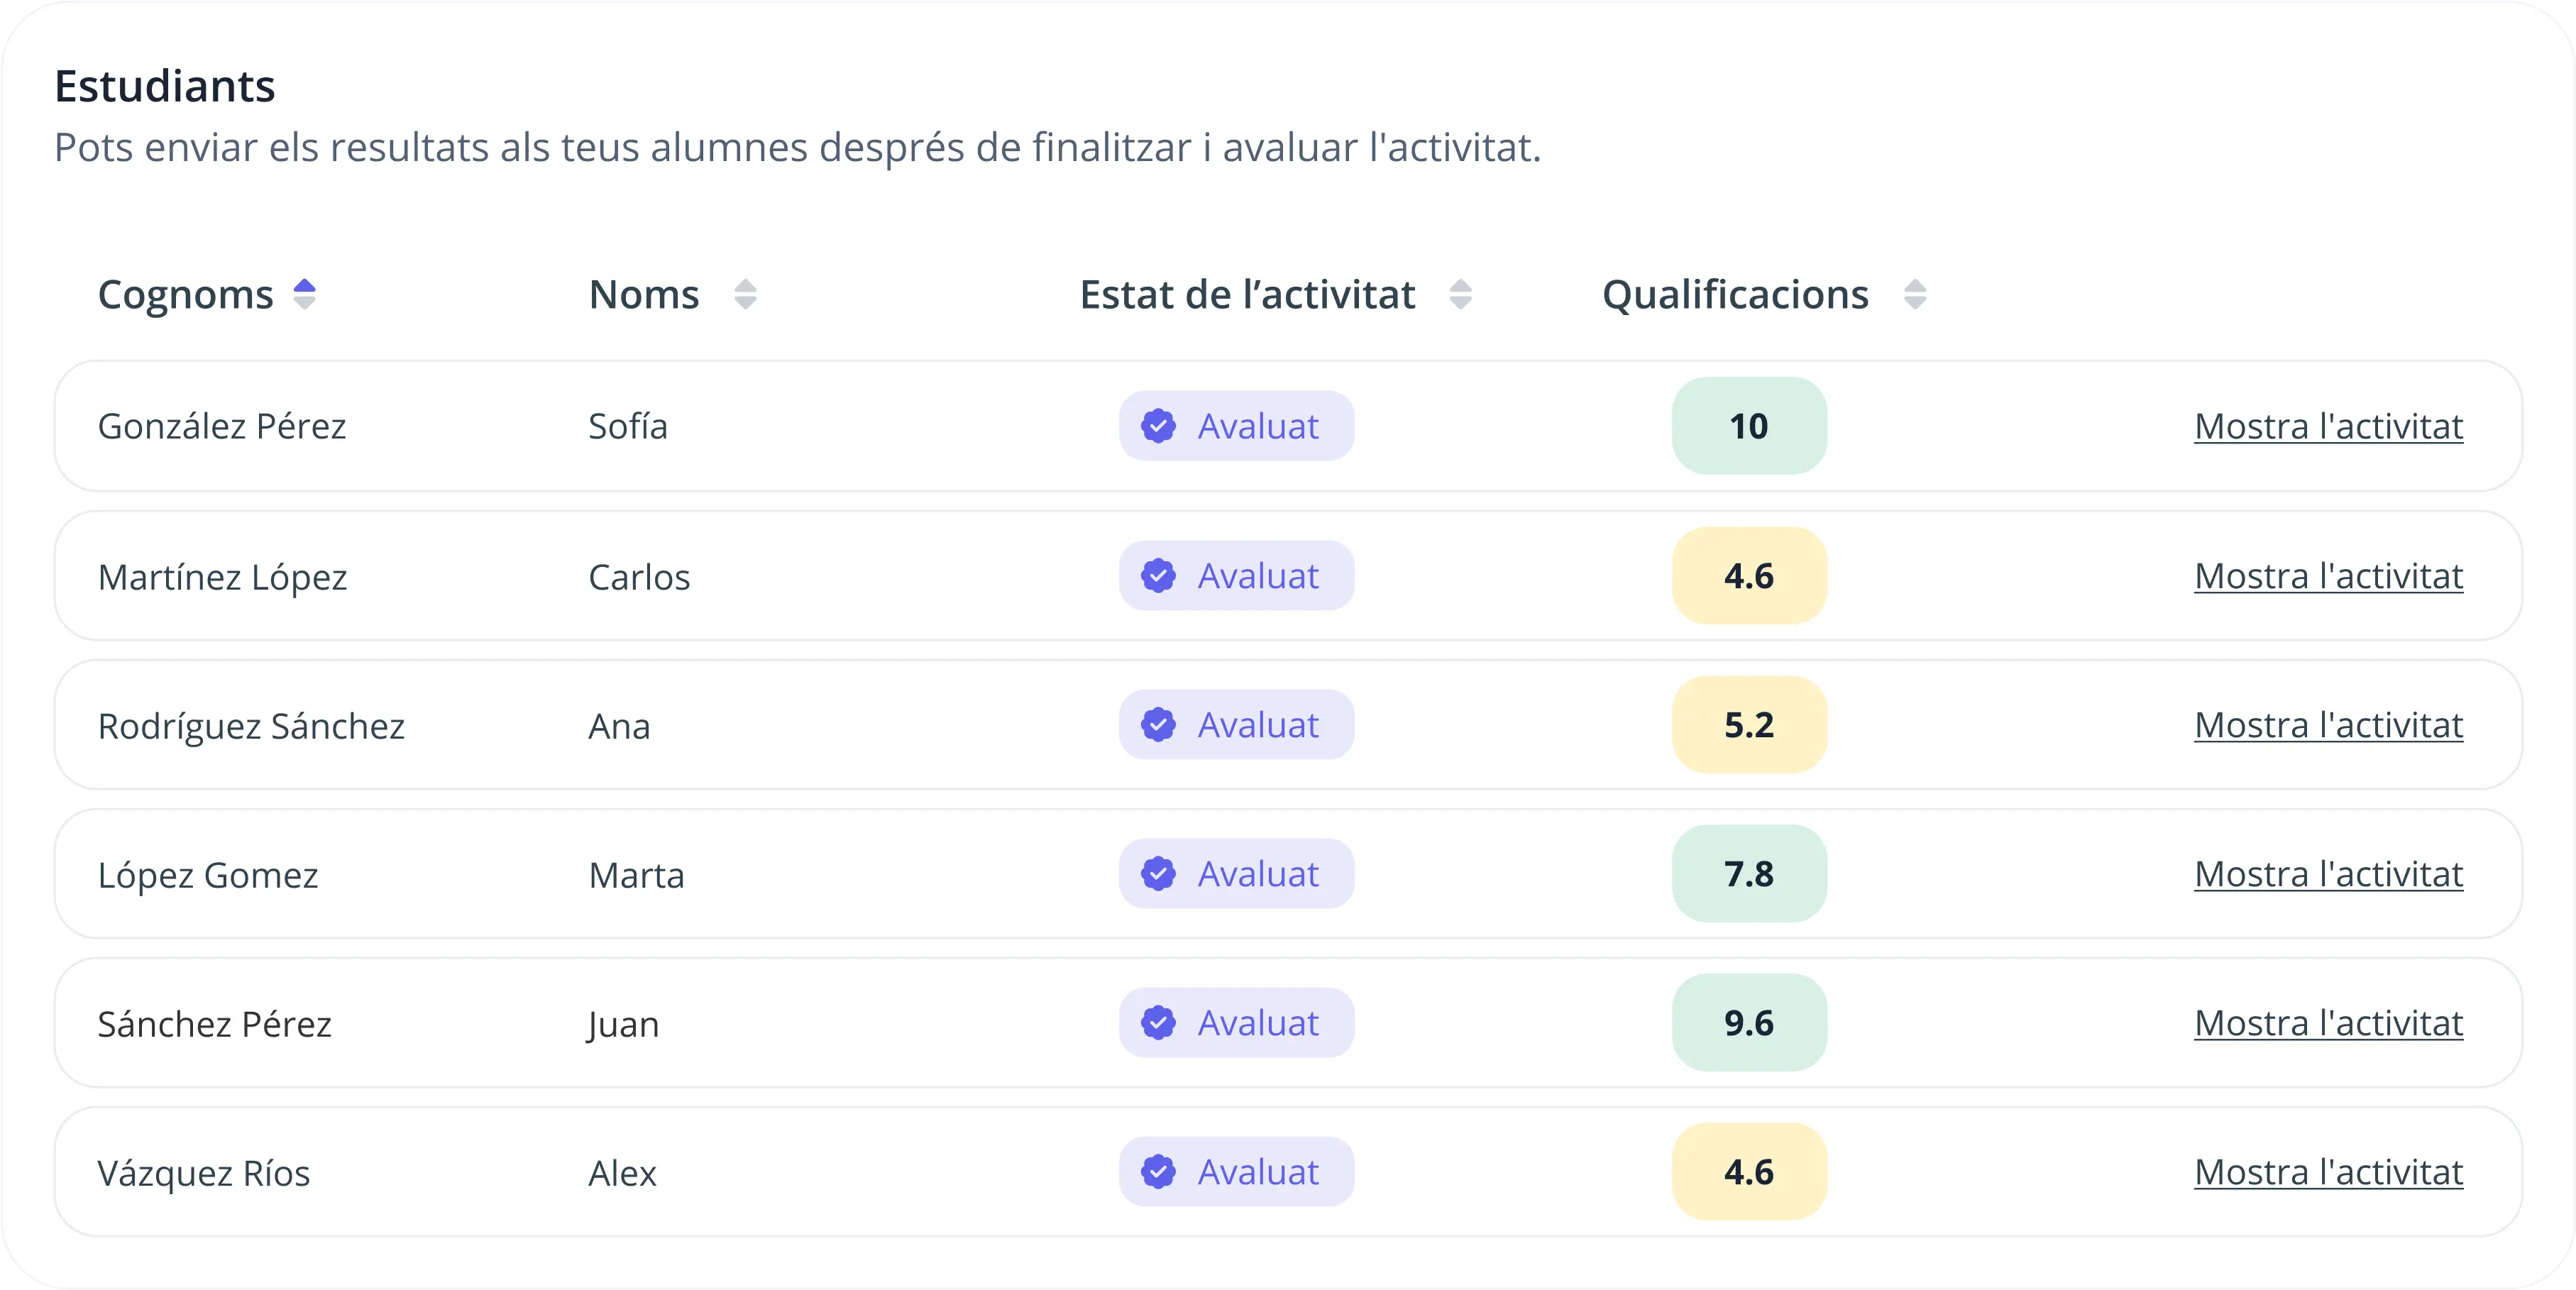Click Ana's Avaluat status badge

(x=1237, y=725)
